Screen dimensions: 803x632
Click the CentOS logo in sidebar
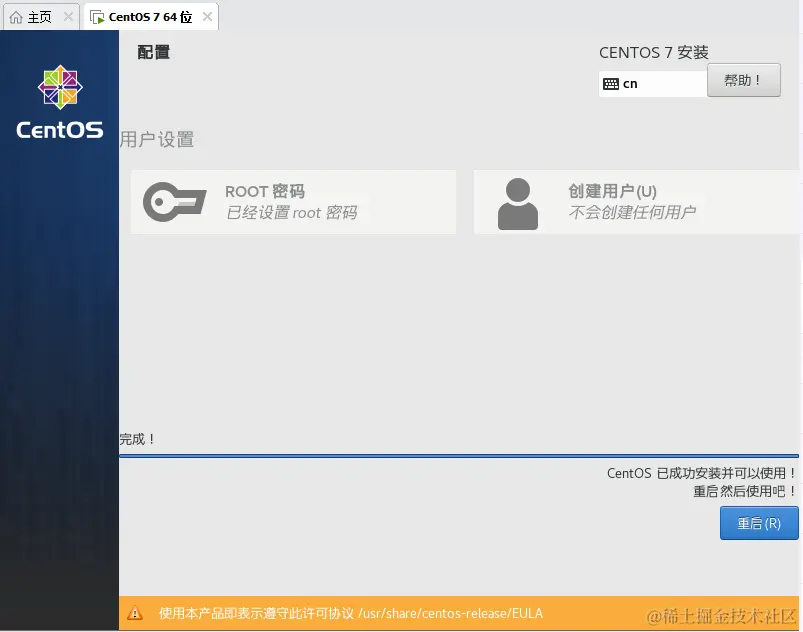point(60,102)
